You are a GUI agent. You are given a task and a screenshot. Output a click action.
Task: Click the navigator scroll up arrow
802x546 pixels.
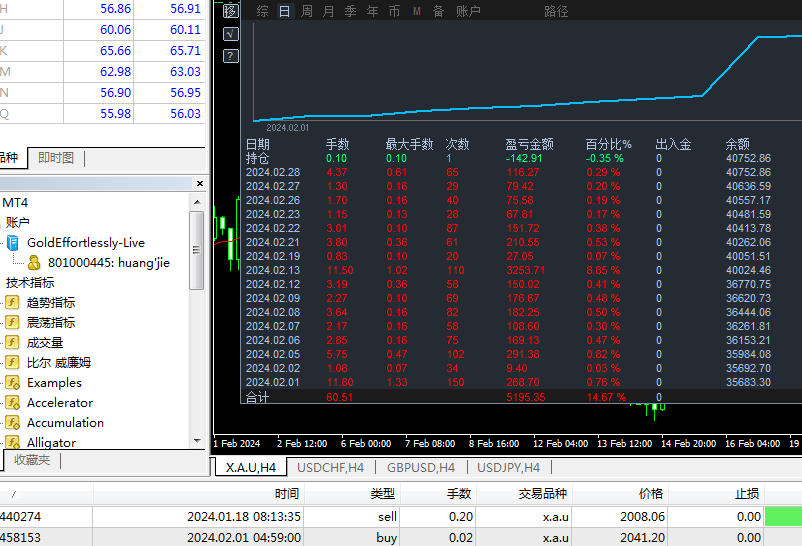tap(197, 202)
